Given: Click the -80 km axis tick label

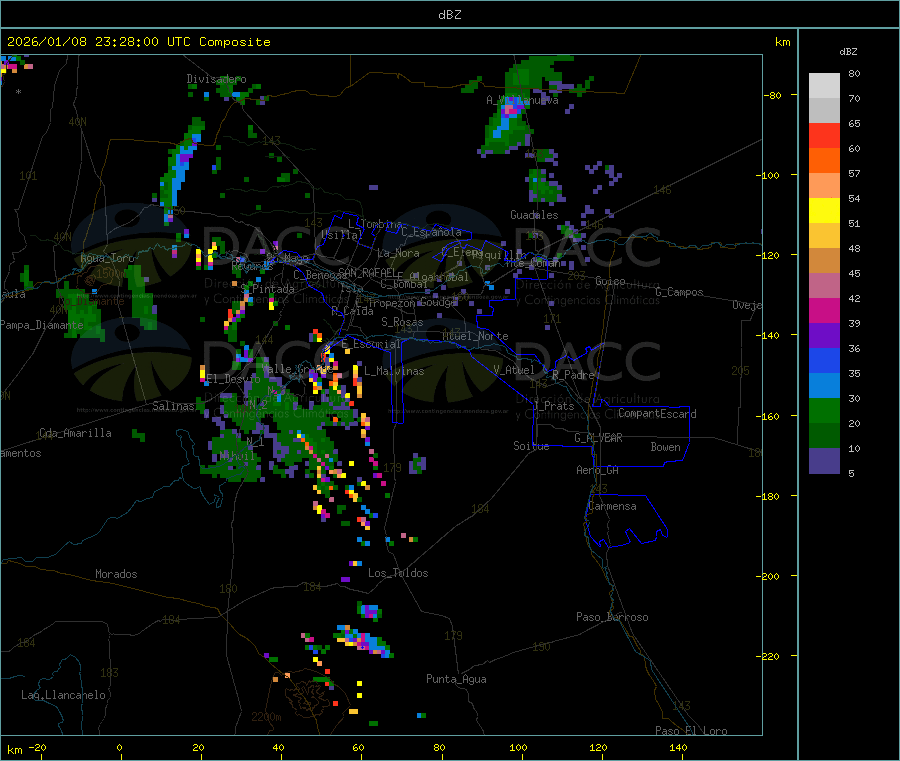Looking at the screenshot, I should pyautogui.click(x=773, y=95).
